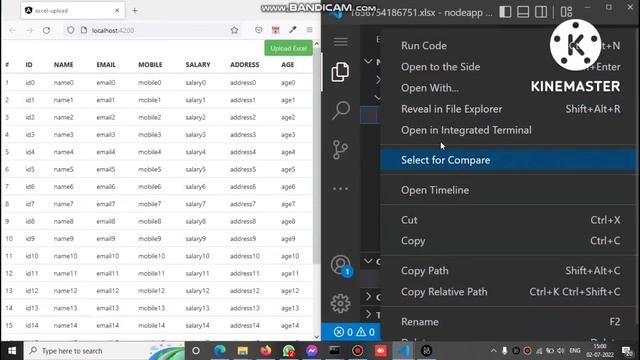Screen dimensions: 640x360
Task: Collapse the explorer section chevron beside Accounts icon
Action: click(x=368, y=261)
